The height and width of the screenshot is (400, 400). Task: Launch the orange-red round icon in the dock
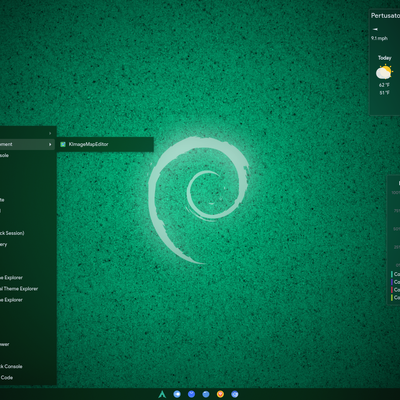pyautogui.click(x=220, y=394)
